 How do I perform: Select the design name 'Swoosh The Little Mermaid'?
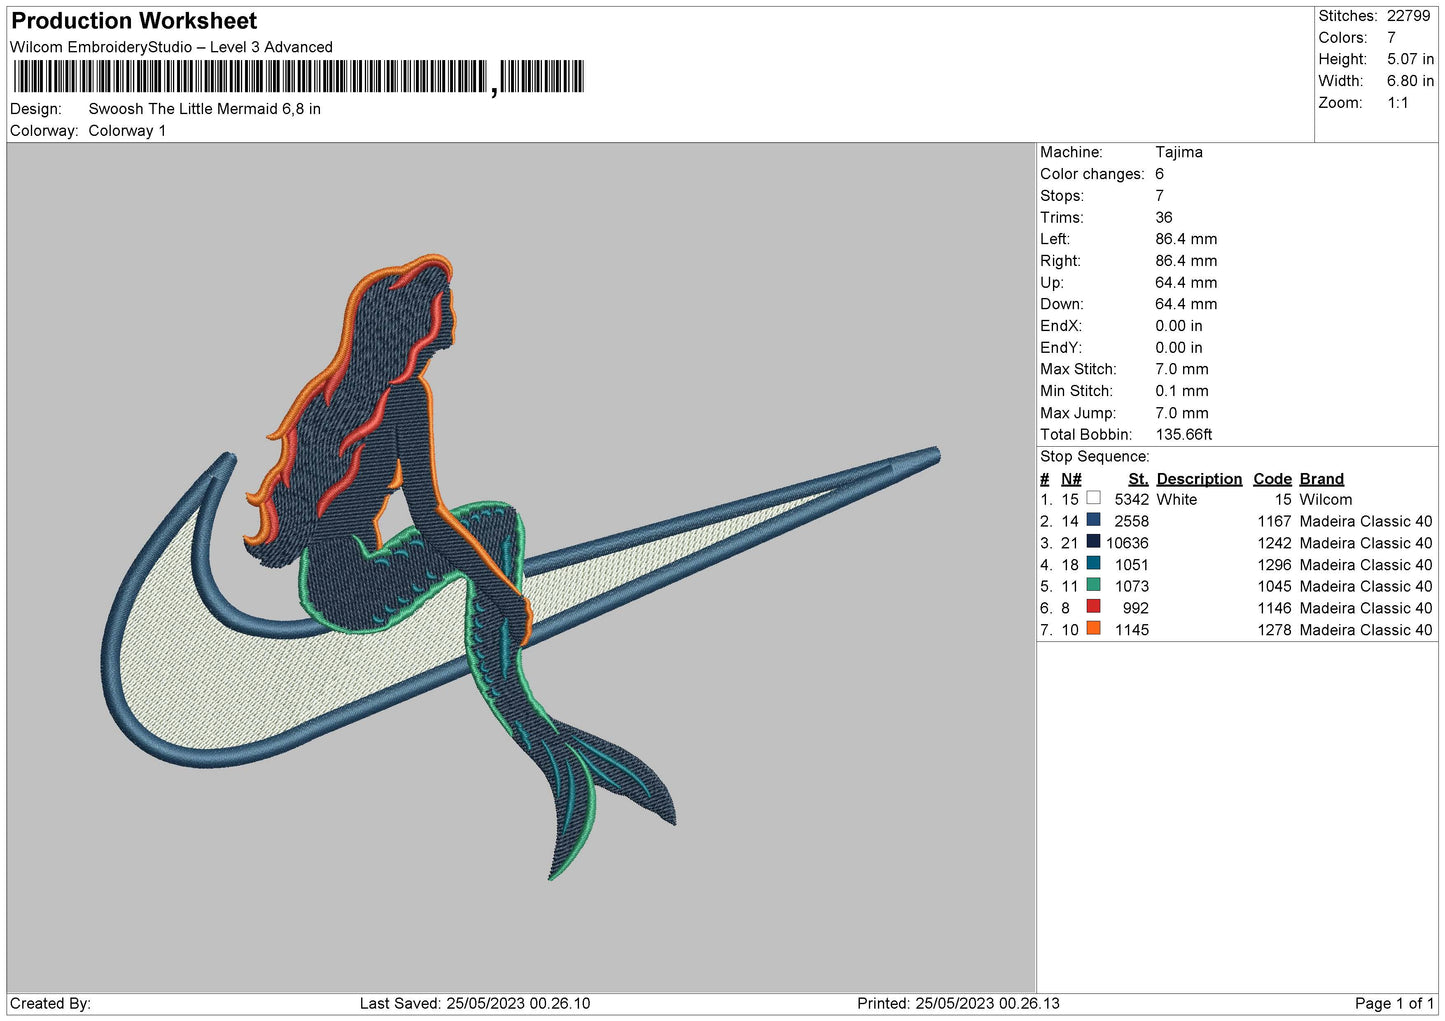pyautogui.click(x=204, y=109)
